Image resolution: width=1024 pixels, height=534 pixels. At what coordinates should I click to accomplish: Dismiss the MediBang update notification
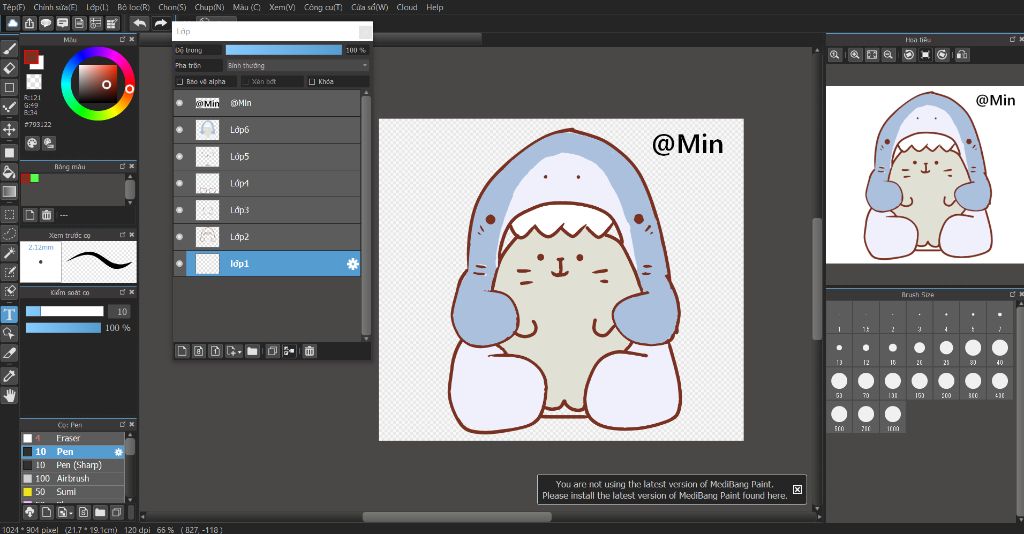(797, 490)
